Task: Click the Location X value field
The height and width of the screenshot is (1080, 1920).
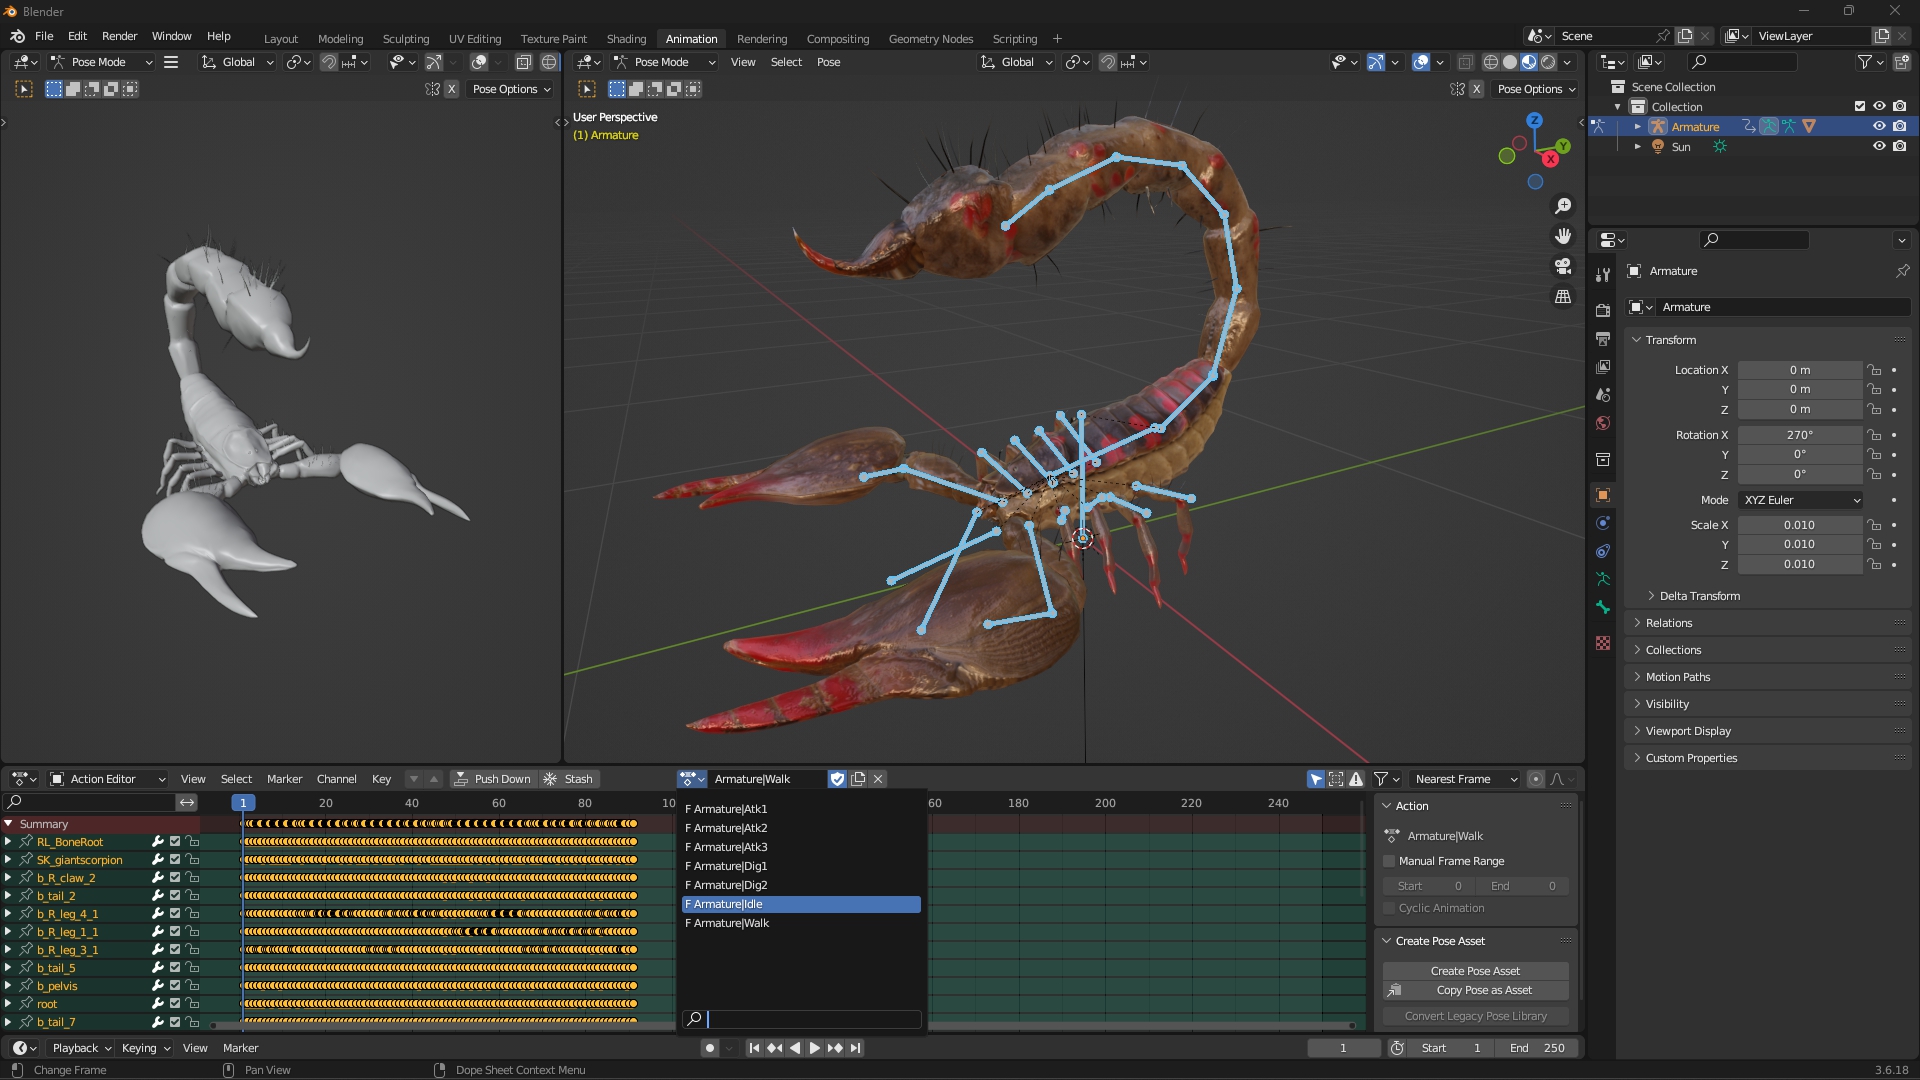Action: (1799, 370)
